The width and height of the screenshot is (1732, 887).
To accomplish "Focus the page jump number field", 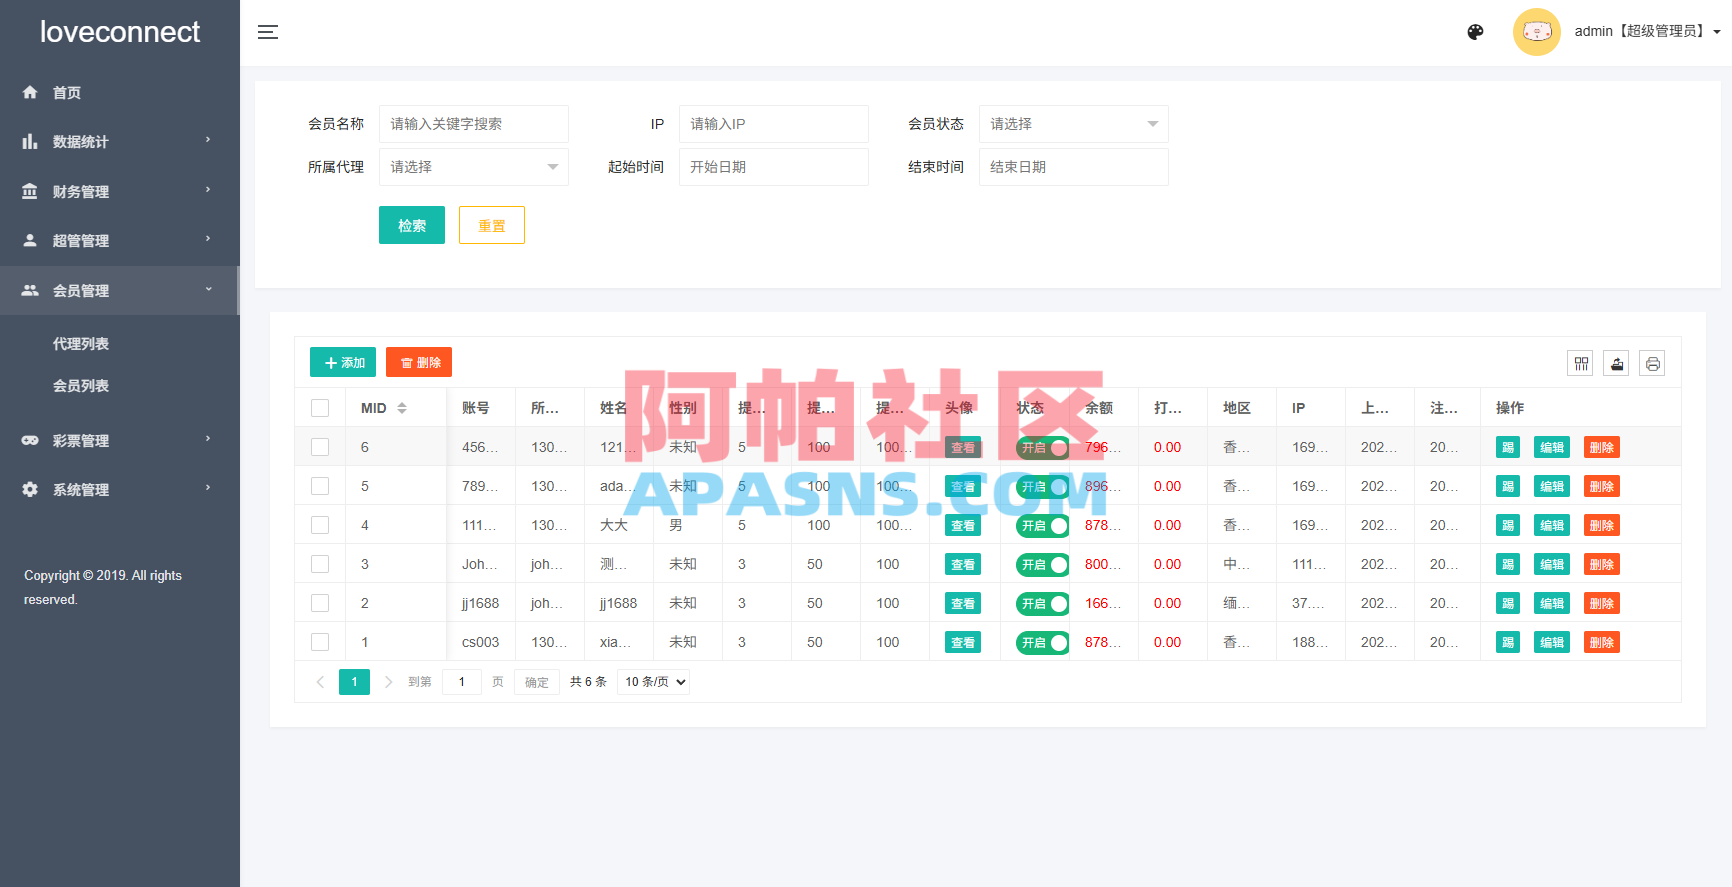I will 461,682.
